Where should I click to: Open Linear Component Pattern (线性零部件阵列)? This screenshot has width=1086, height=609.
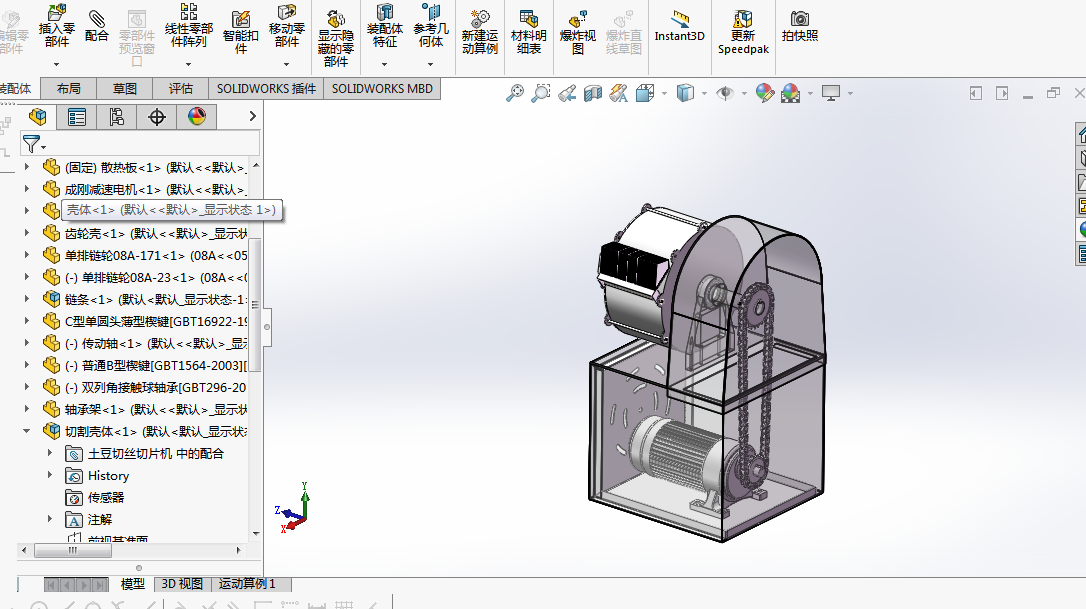188,26
